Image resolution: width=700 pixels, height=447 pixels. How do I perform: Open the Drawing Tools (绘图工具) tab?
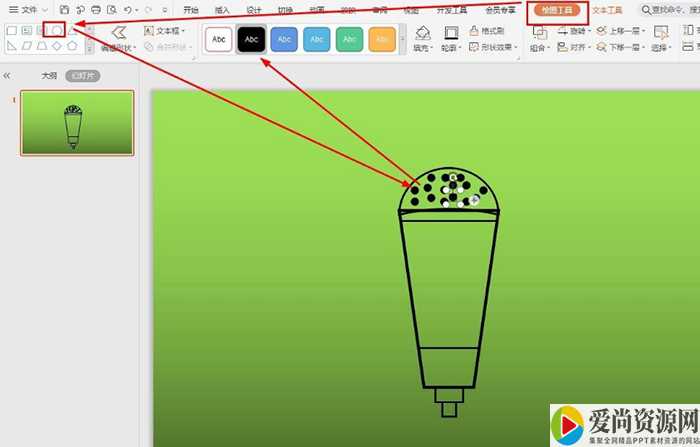coord(554,9)
